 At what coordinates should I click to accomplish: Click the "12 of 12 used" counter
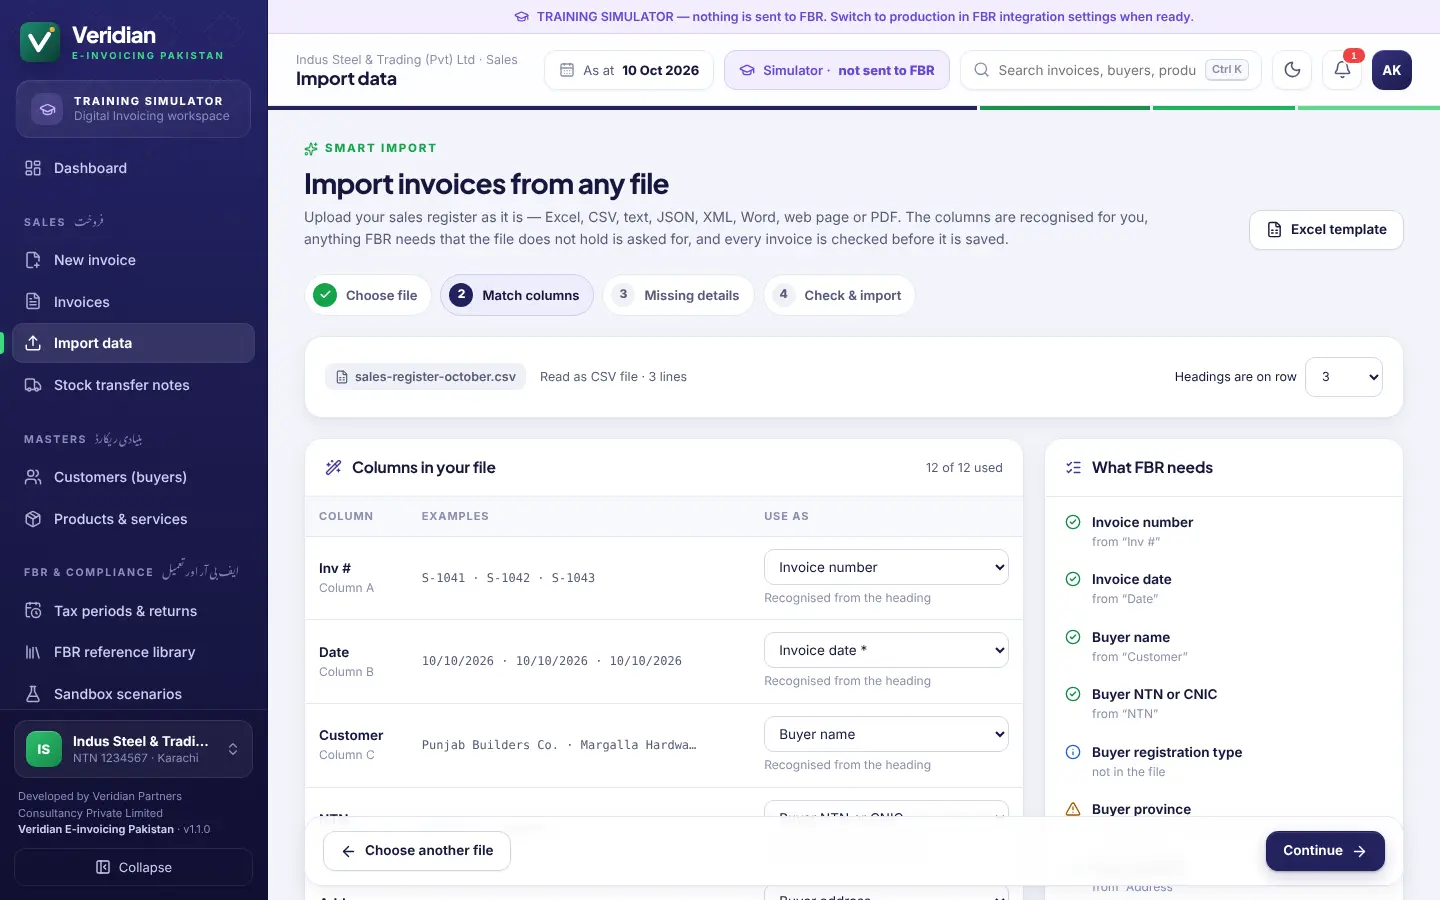[x=964, y=468]
